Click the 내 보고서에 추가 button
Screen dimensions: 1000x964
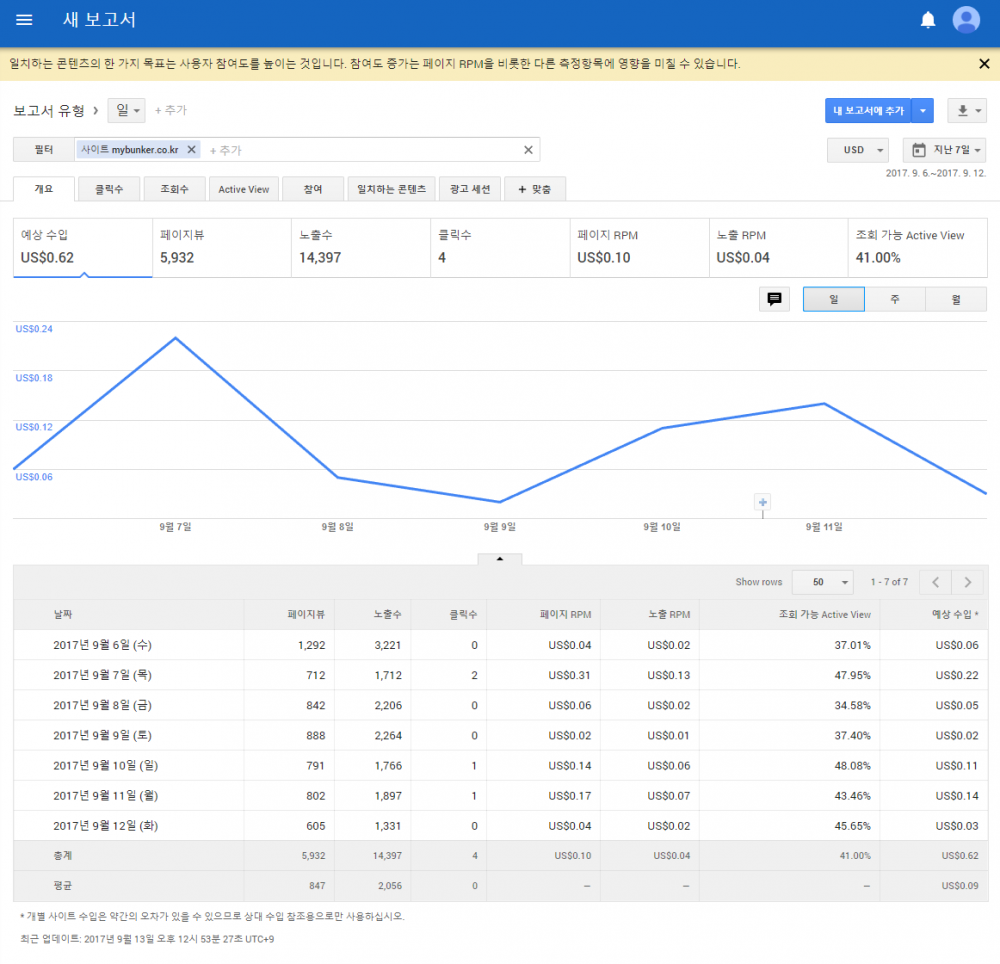coord(869,110)
